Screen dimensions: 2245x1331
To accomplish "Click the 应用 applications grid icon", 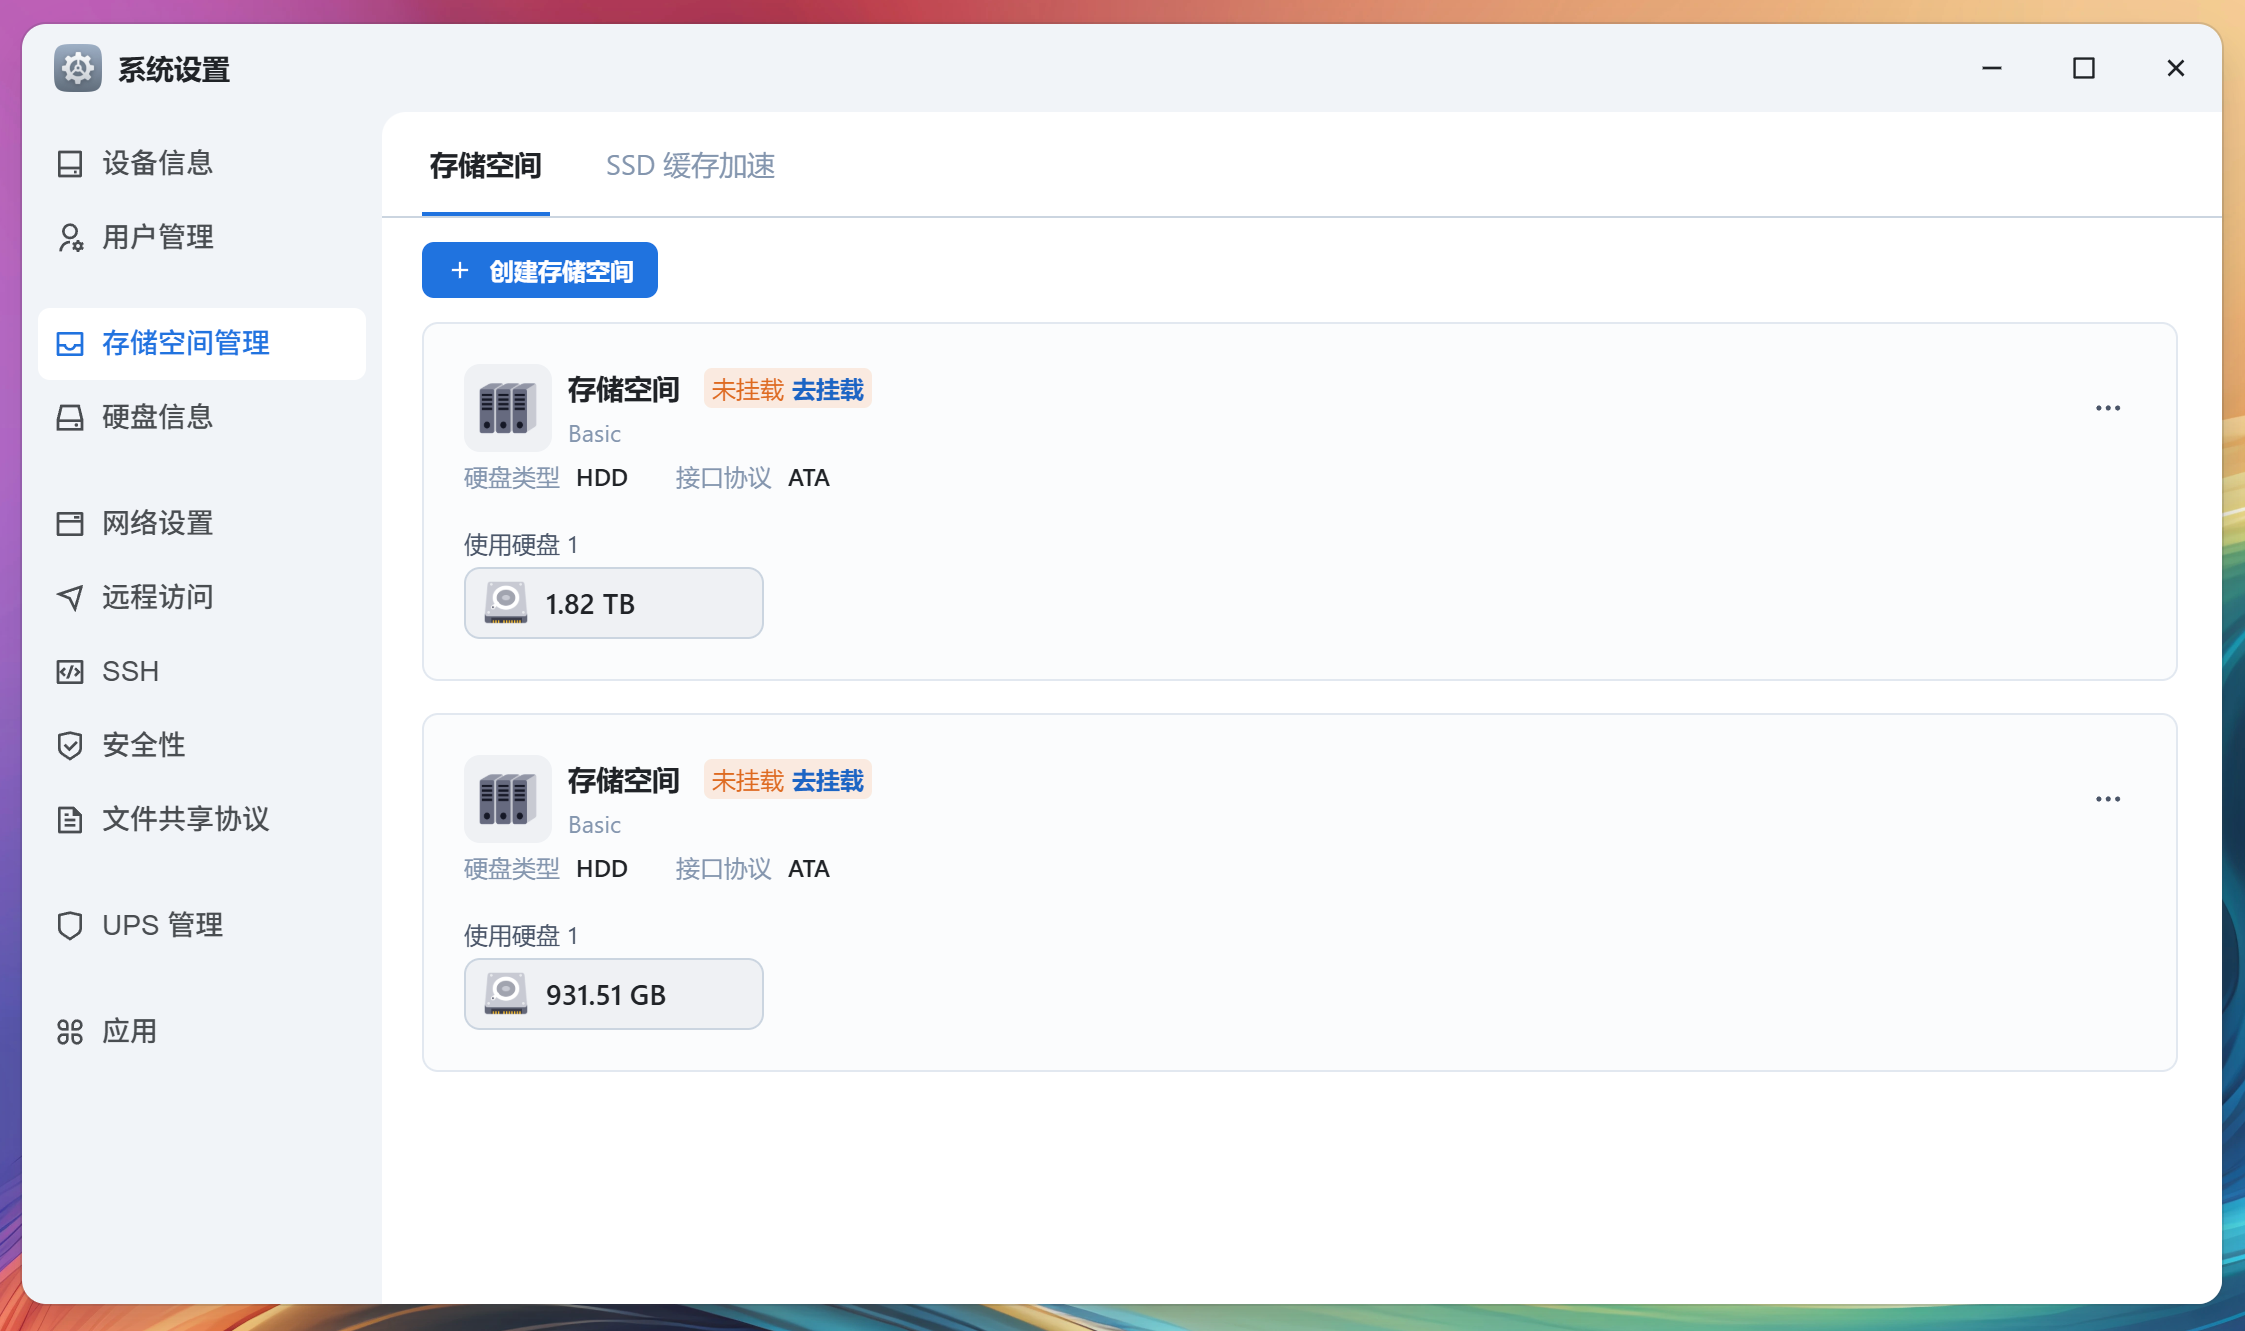I will [x=70, y=1030].
